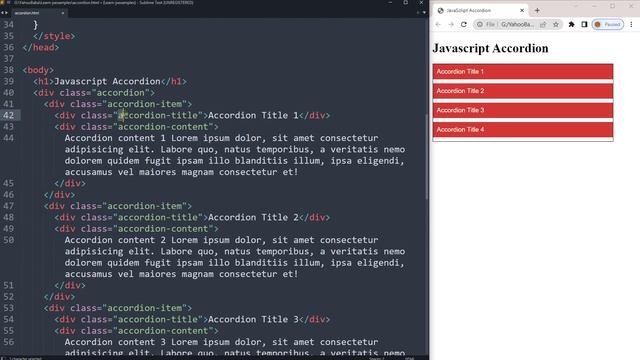This screenshot has height=360, width=640.
Task: Click the Chrome address bar URL
Action: coord(517,24)
